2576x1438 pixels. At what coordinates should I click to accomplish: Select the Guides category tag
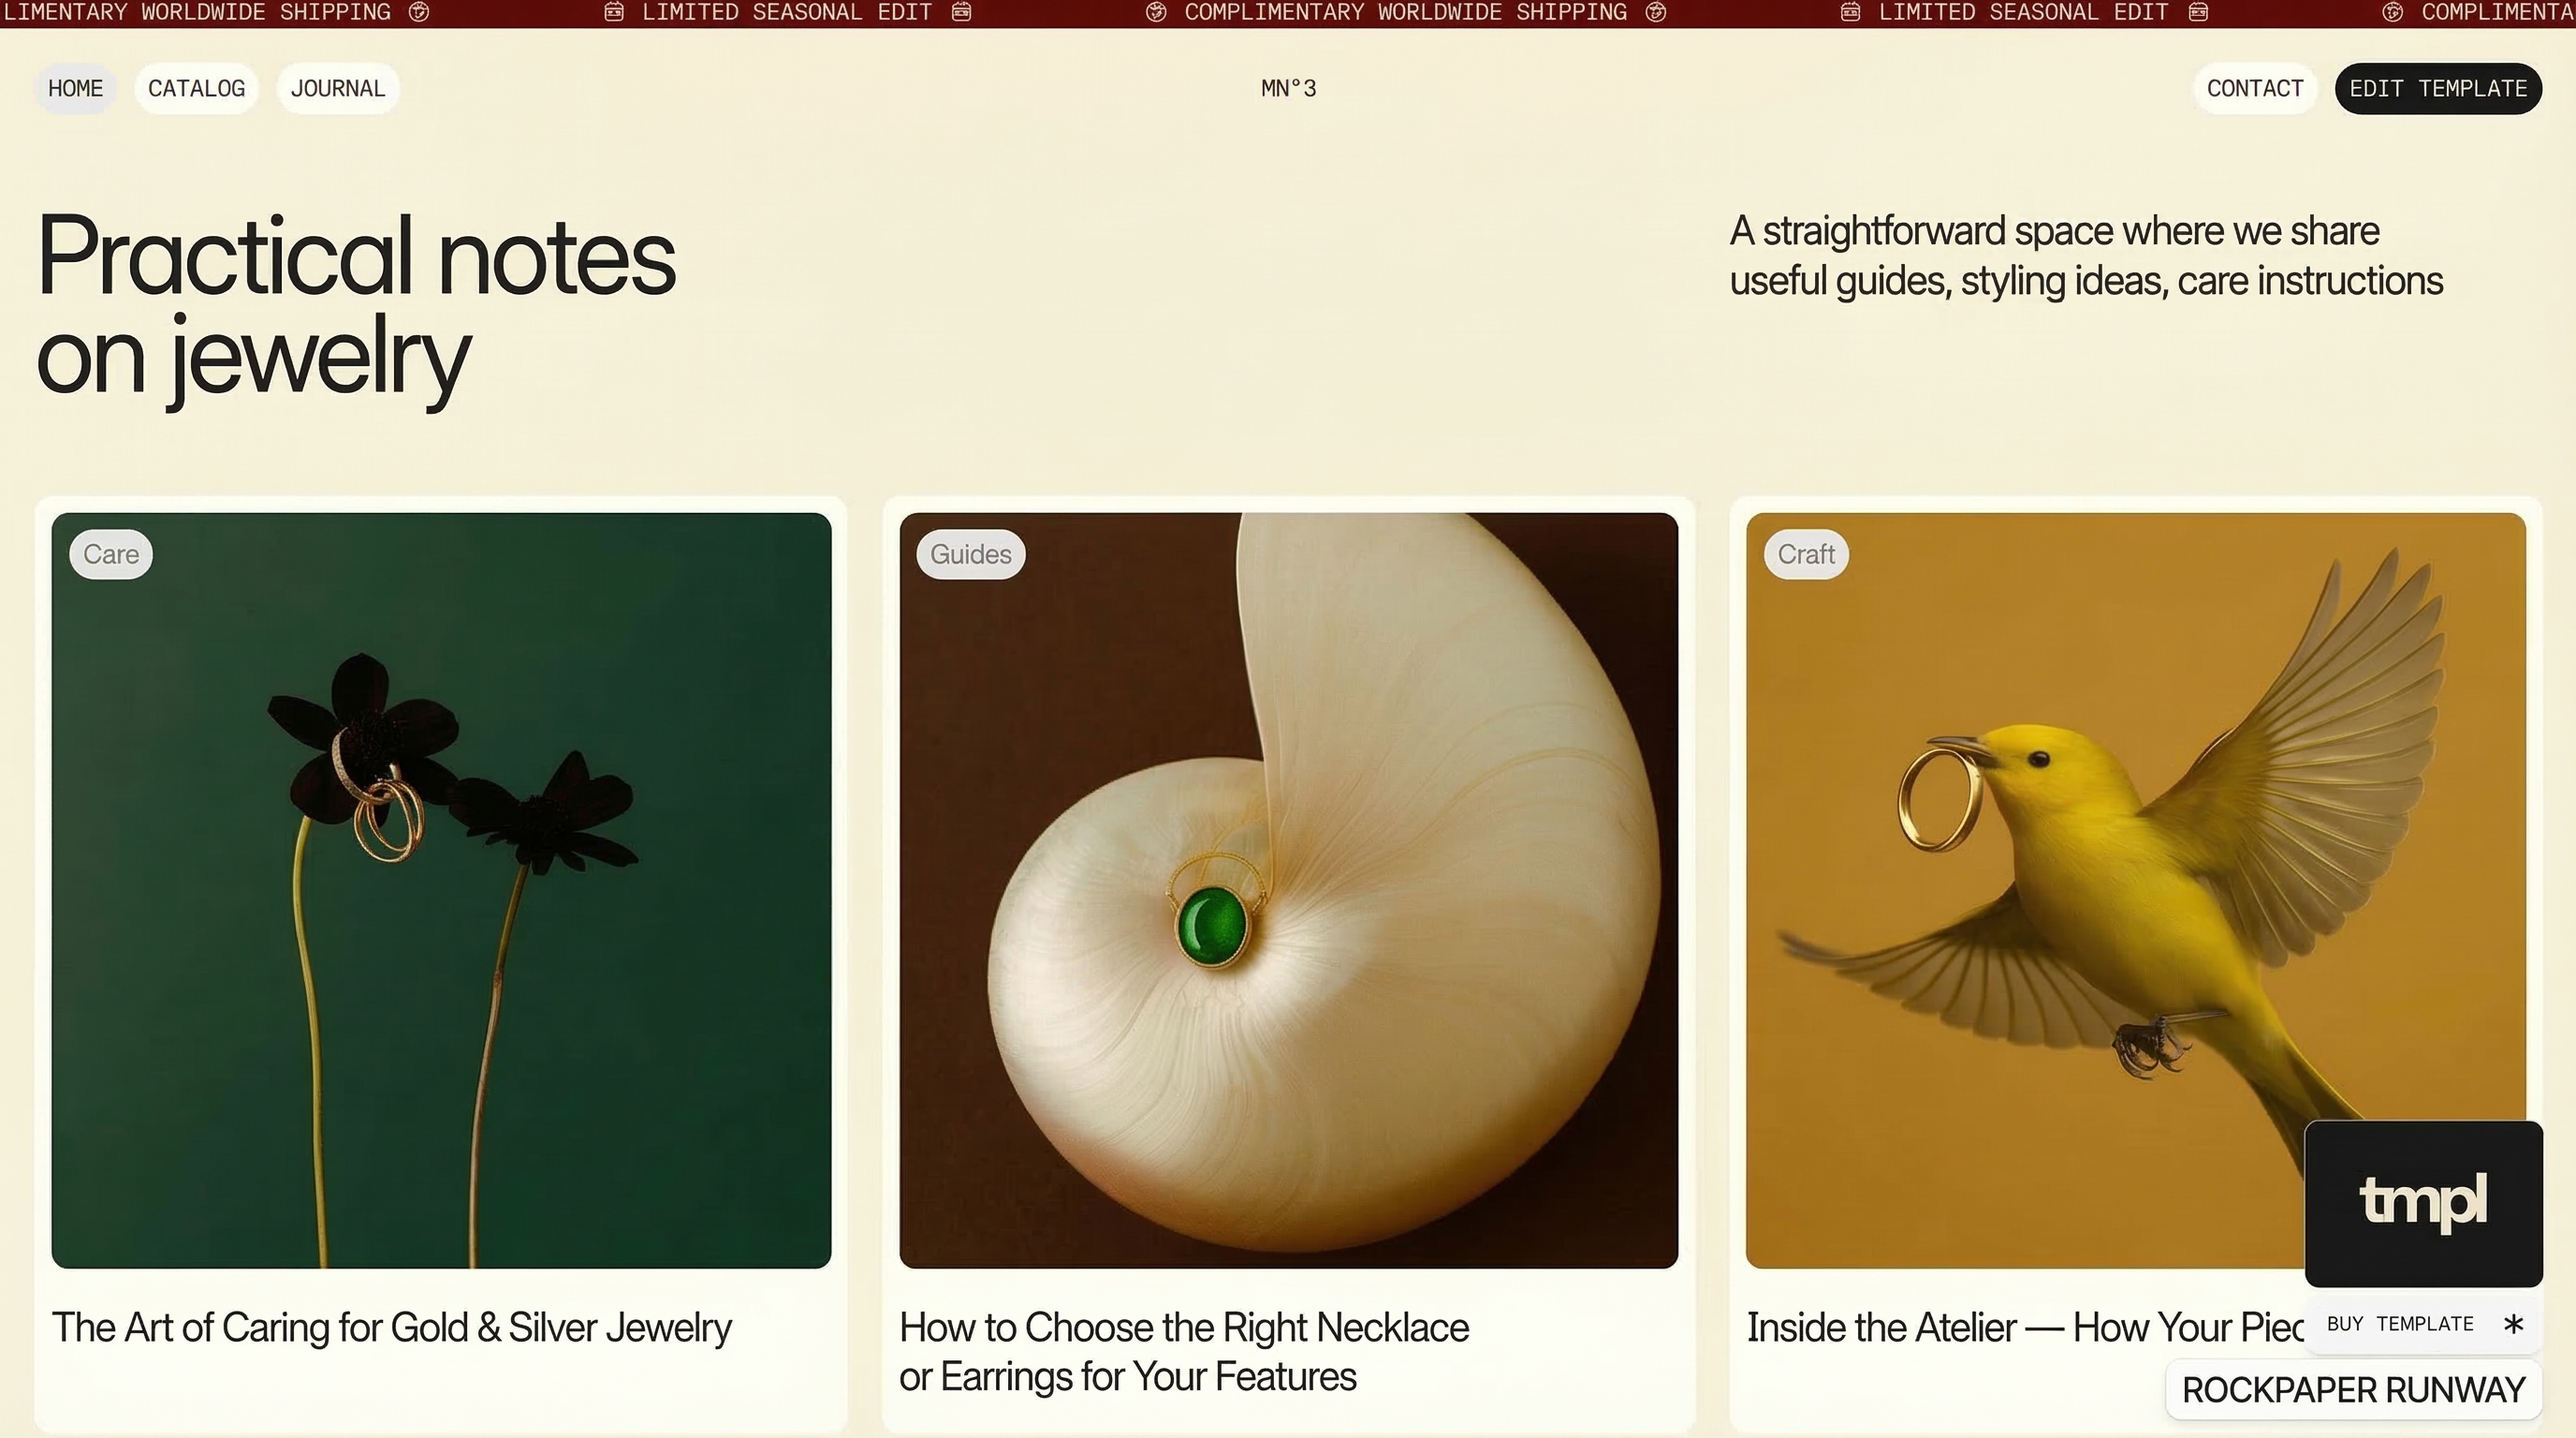(970, 554)
